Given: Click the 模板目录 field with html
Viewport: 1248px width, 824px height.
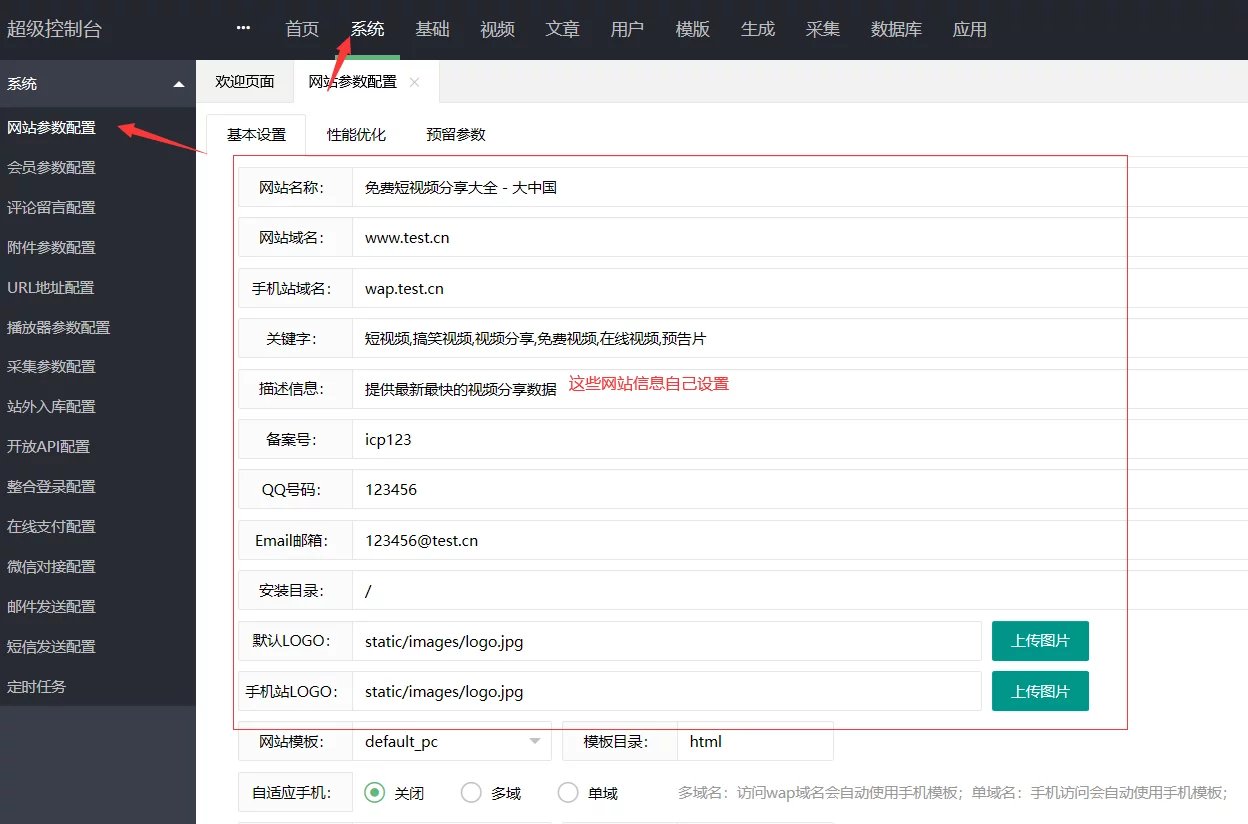Looking at the screenshot, I should (x=755, y=741).
